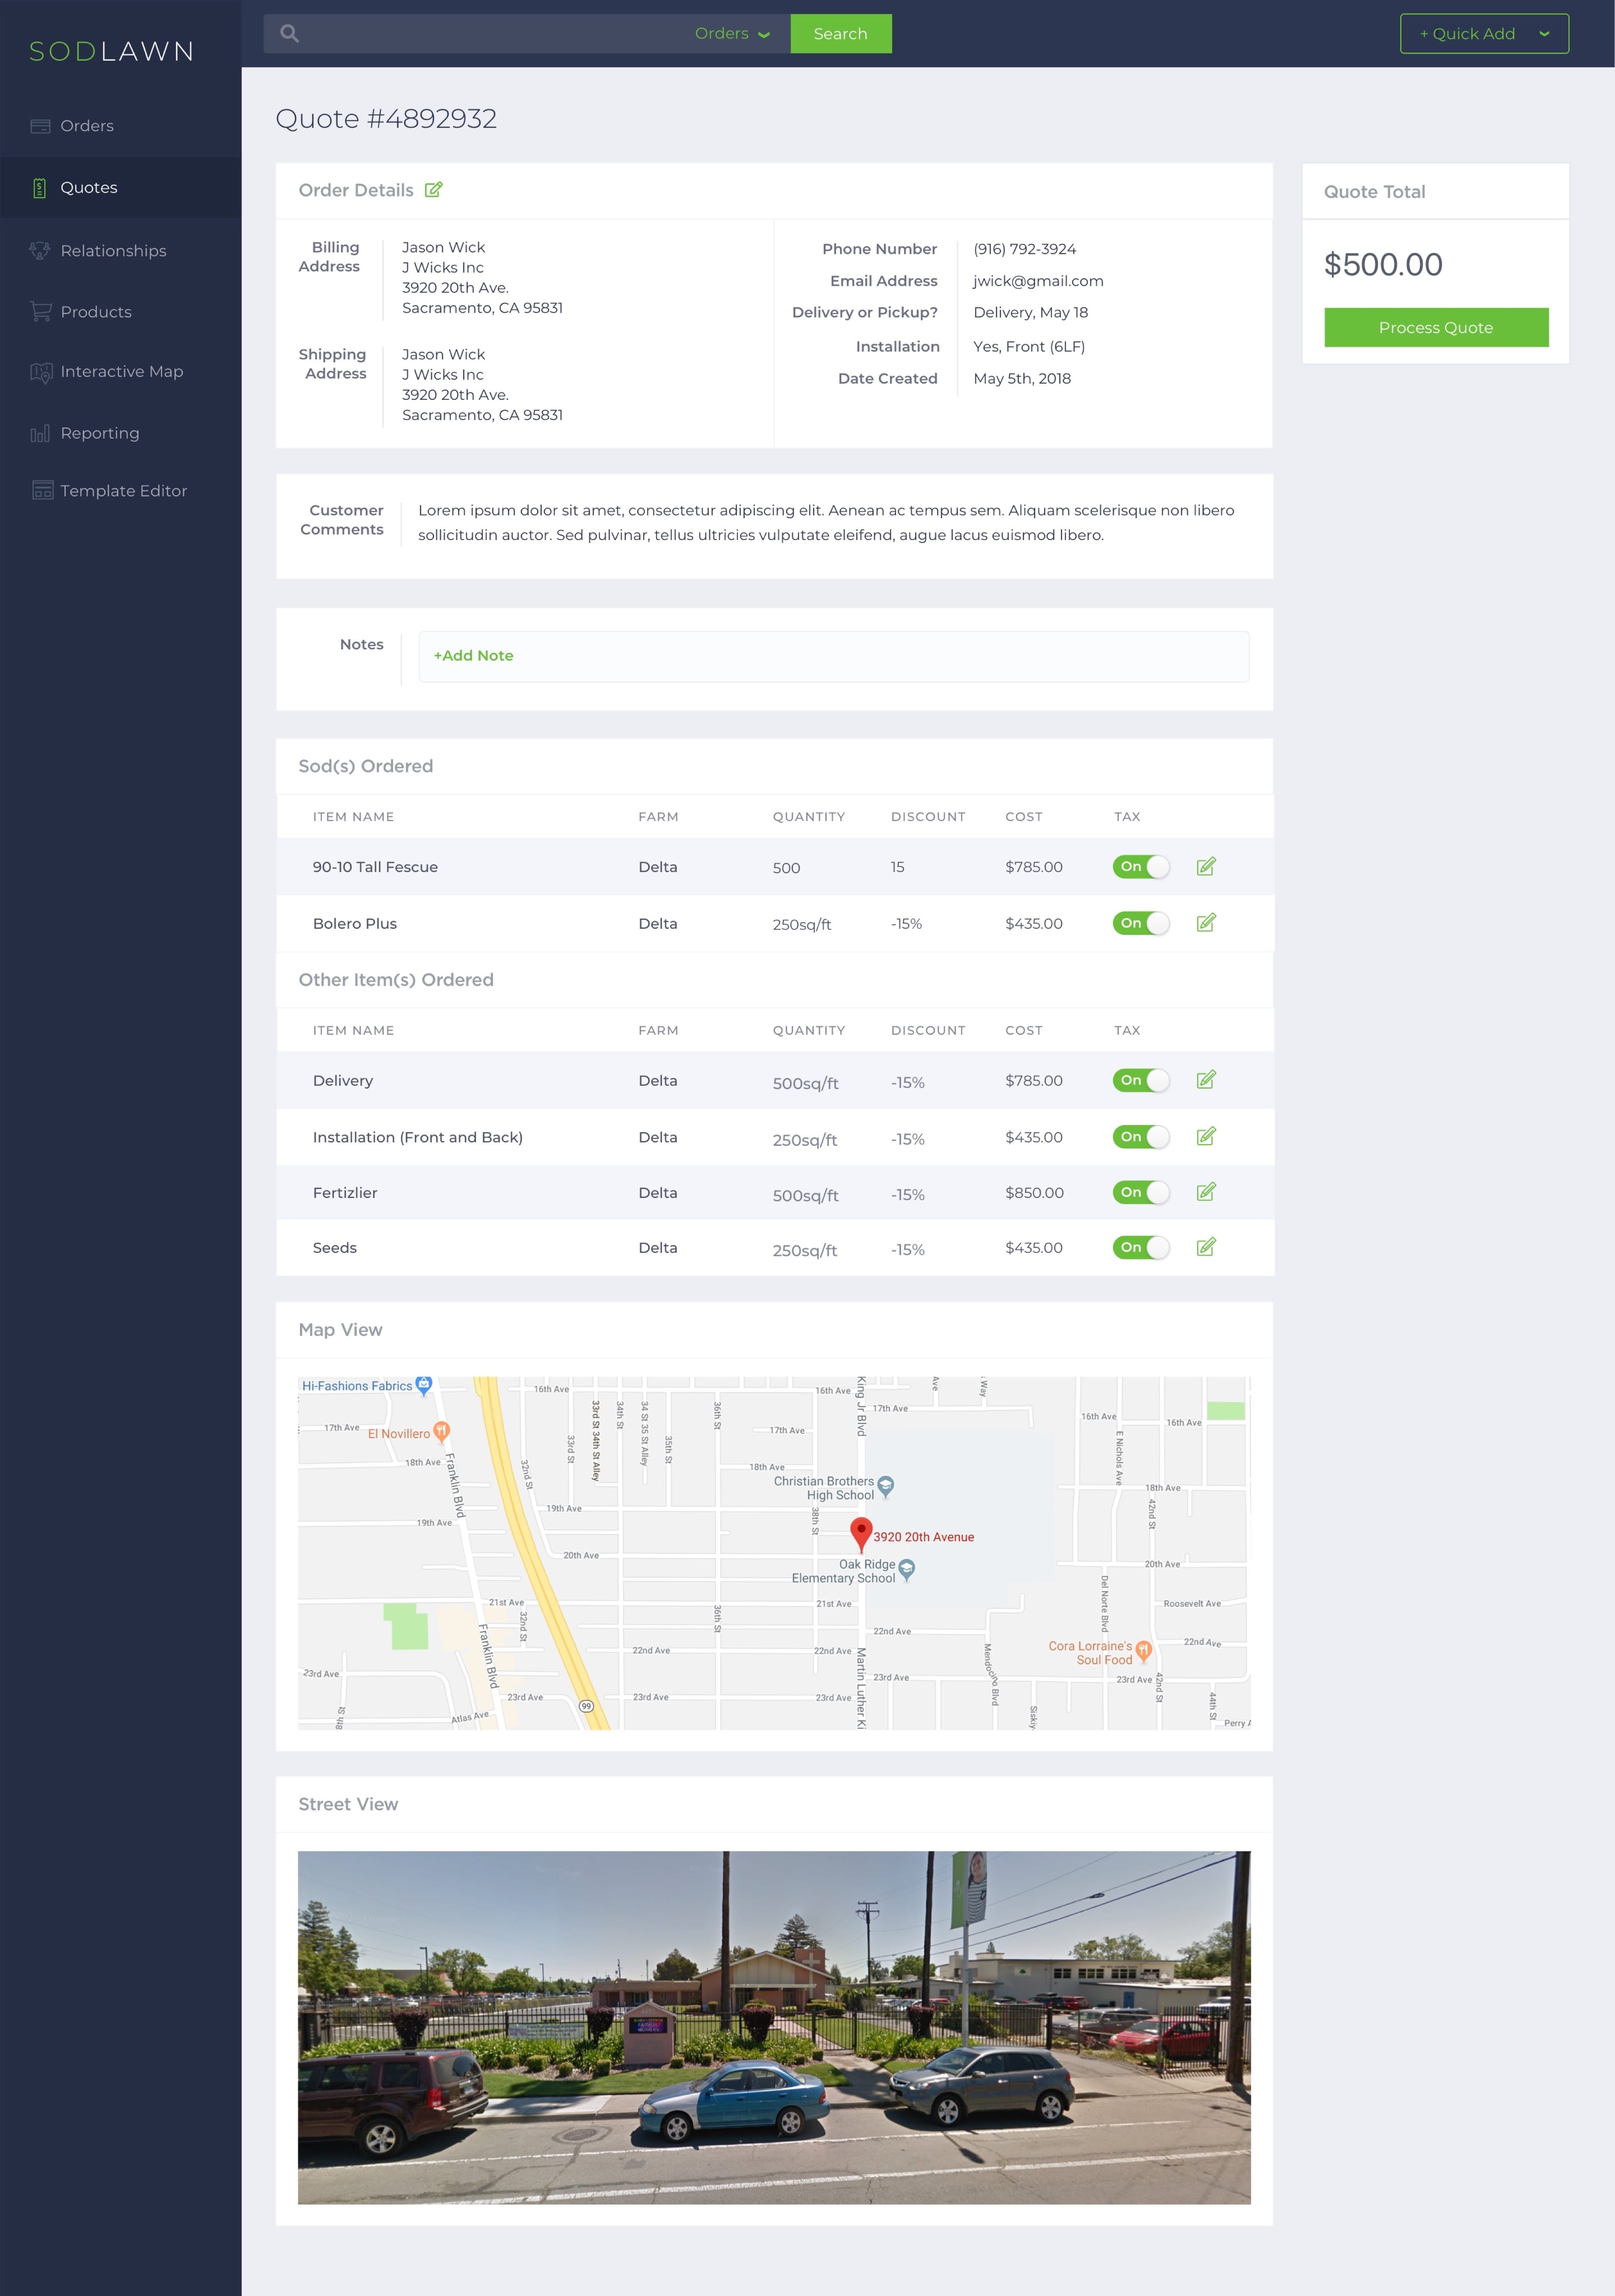The width and height of the screenshot is (1615, 2296).
Task: Edit the Bolero Plus row
Action: point(1206,923)
